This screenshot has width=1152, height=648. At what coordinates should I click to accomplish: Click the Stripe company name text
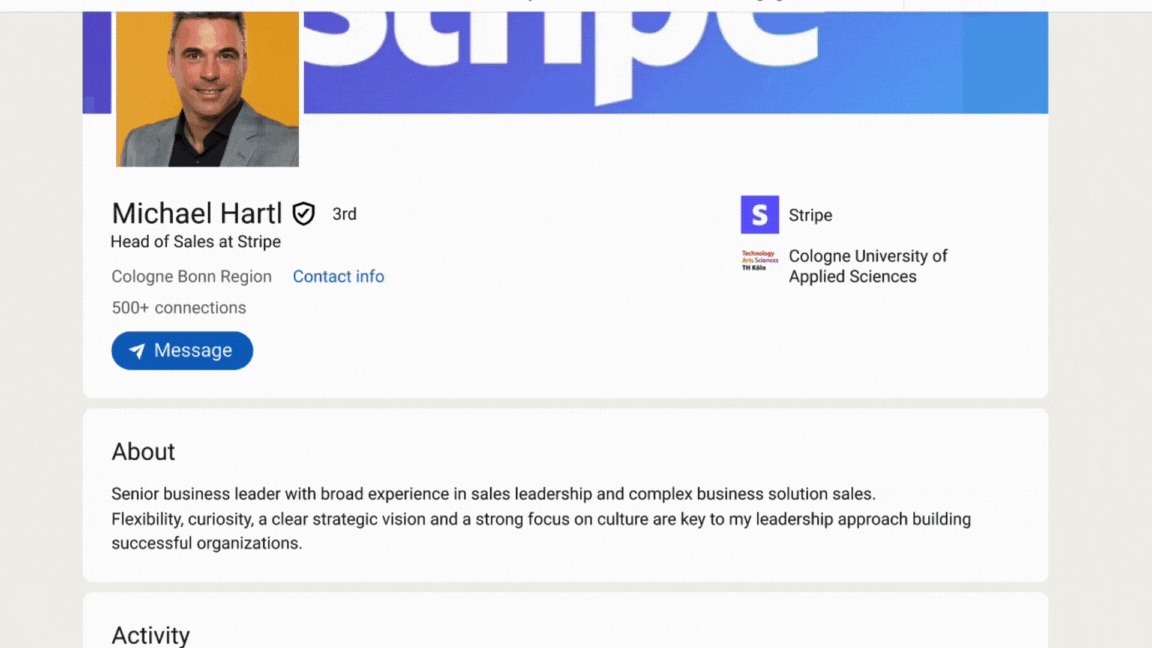tap(810, 215)
